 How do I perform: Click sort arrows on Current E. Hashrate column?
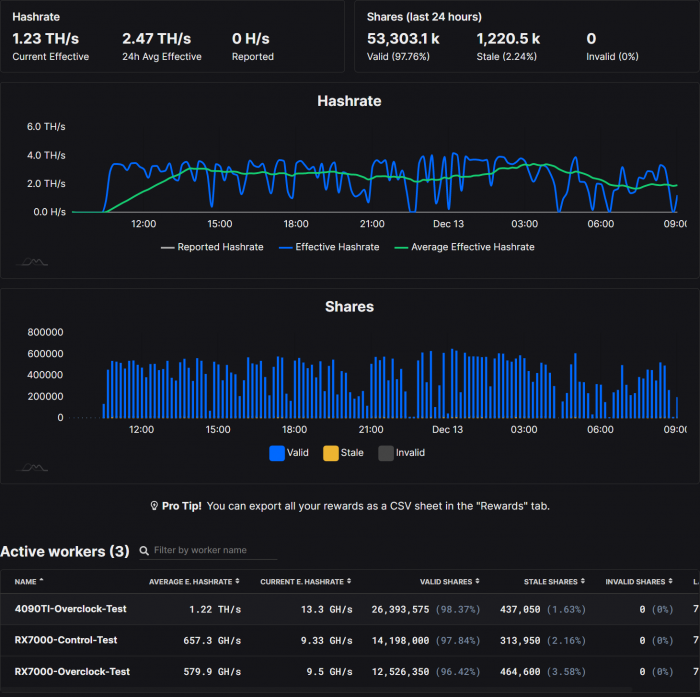[x=347, y=581]
